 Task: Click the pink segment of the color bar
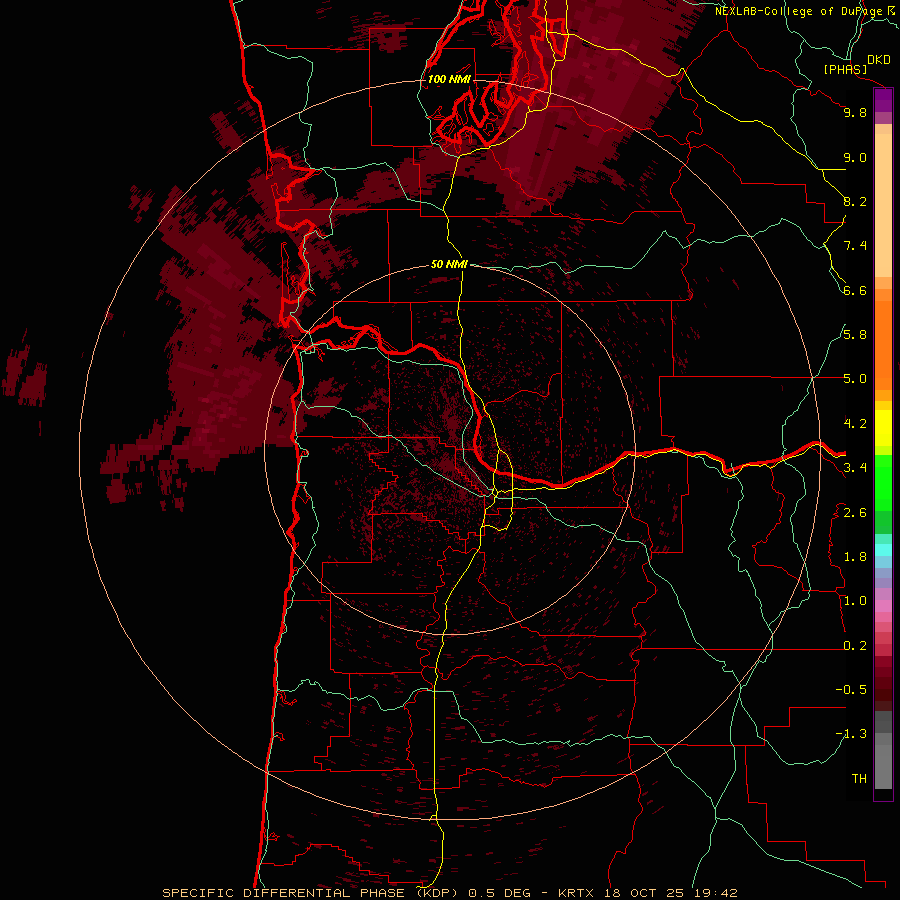[883, 606]
